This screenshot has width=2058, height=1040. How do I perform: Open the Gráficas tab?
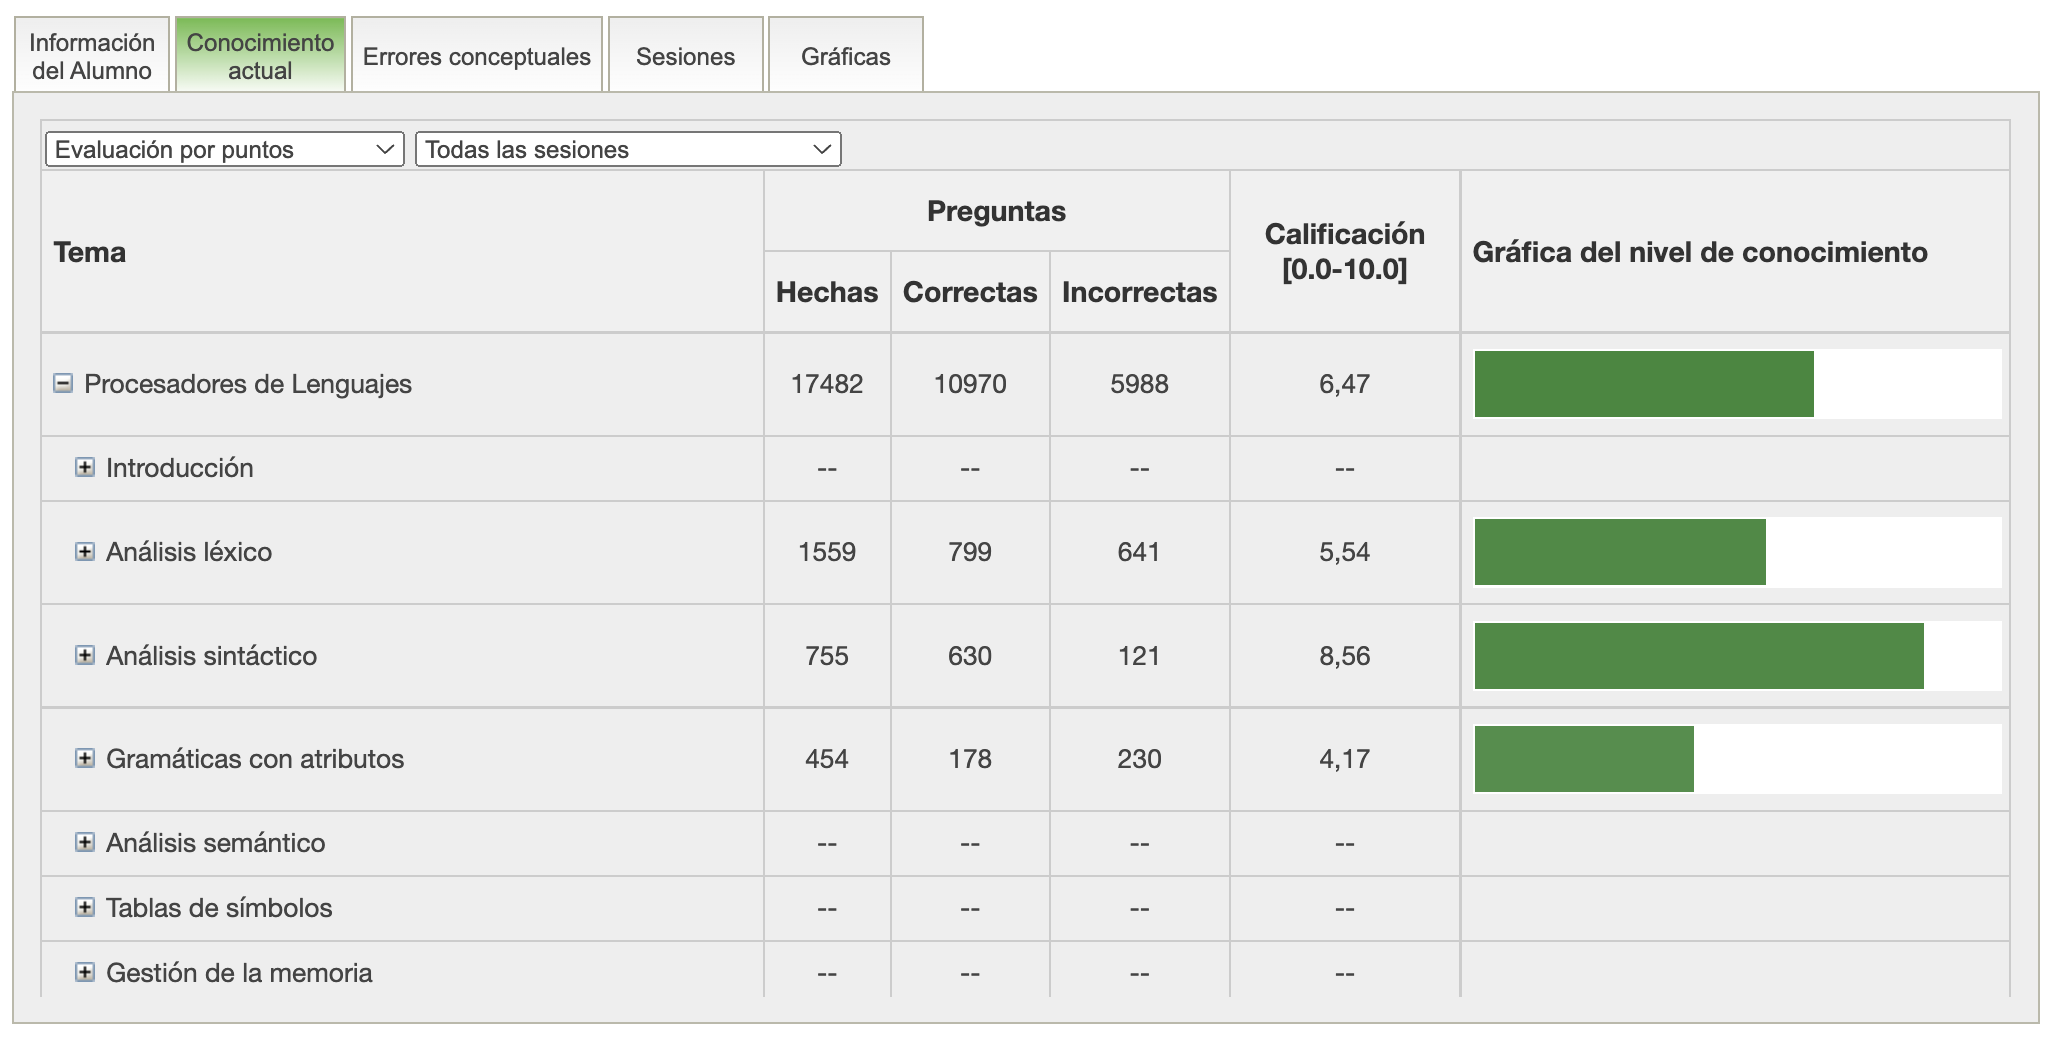[845, 56]
